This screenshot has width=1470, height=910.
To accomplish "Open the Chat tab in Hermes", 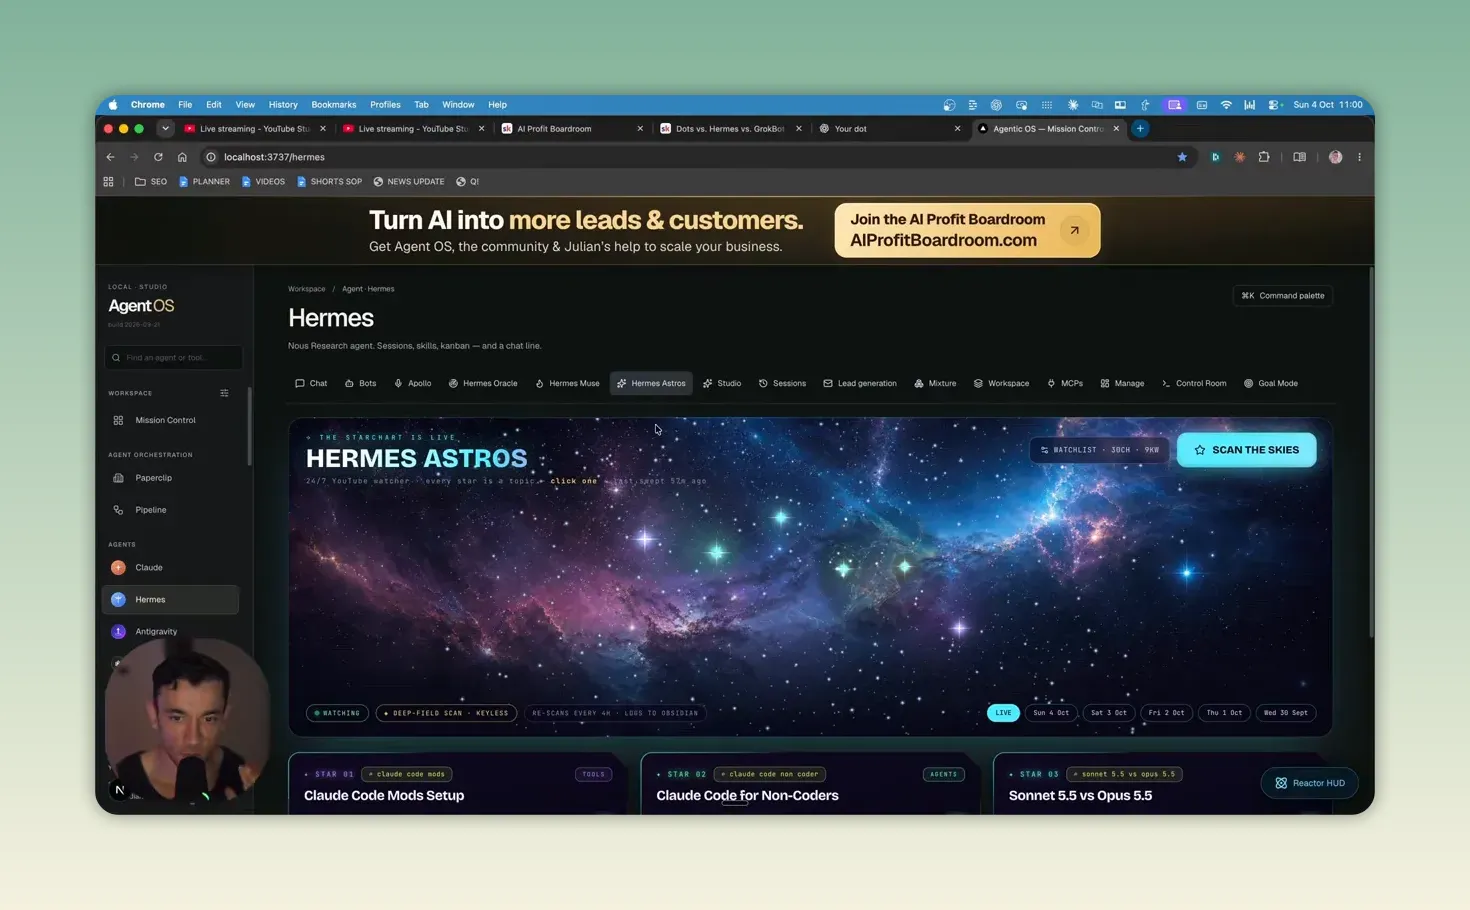I will (x=311, y=383).
